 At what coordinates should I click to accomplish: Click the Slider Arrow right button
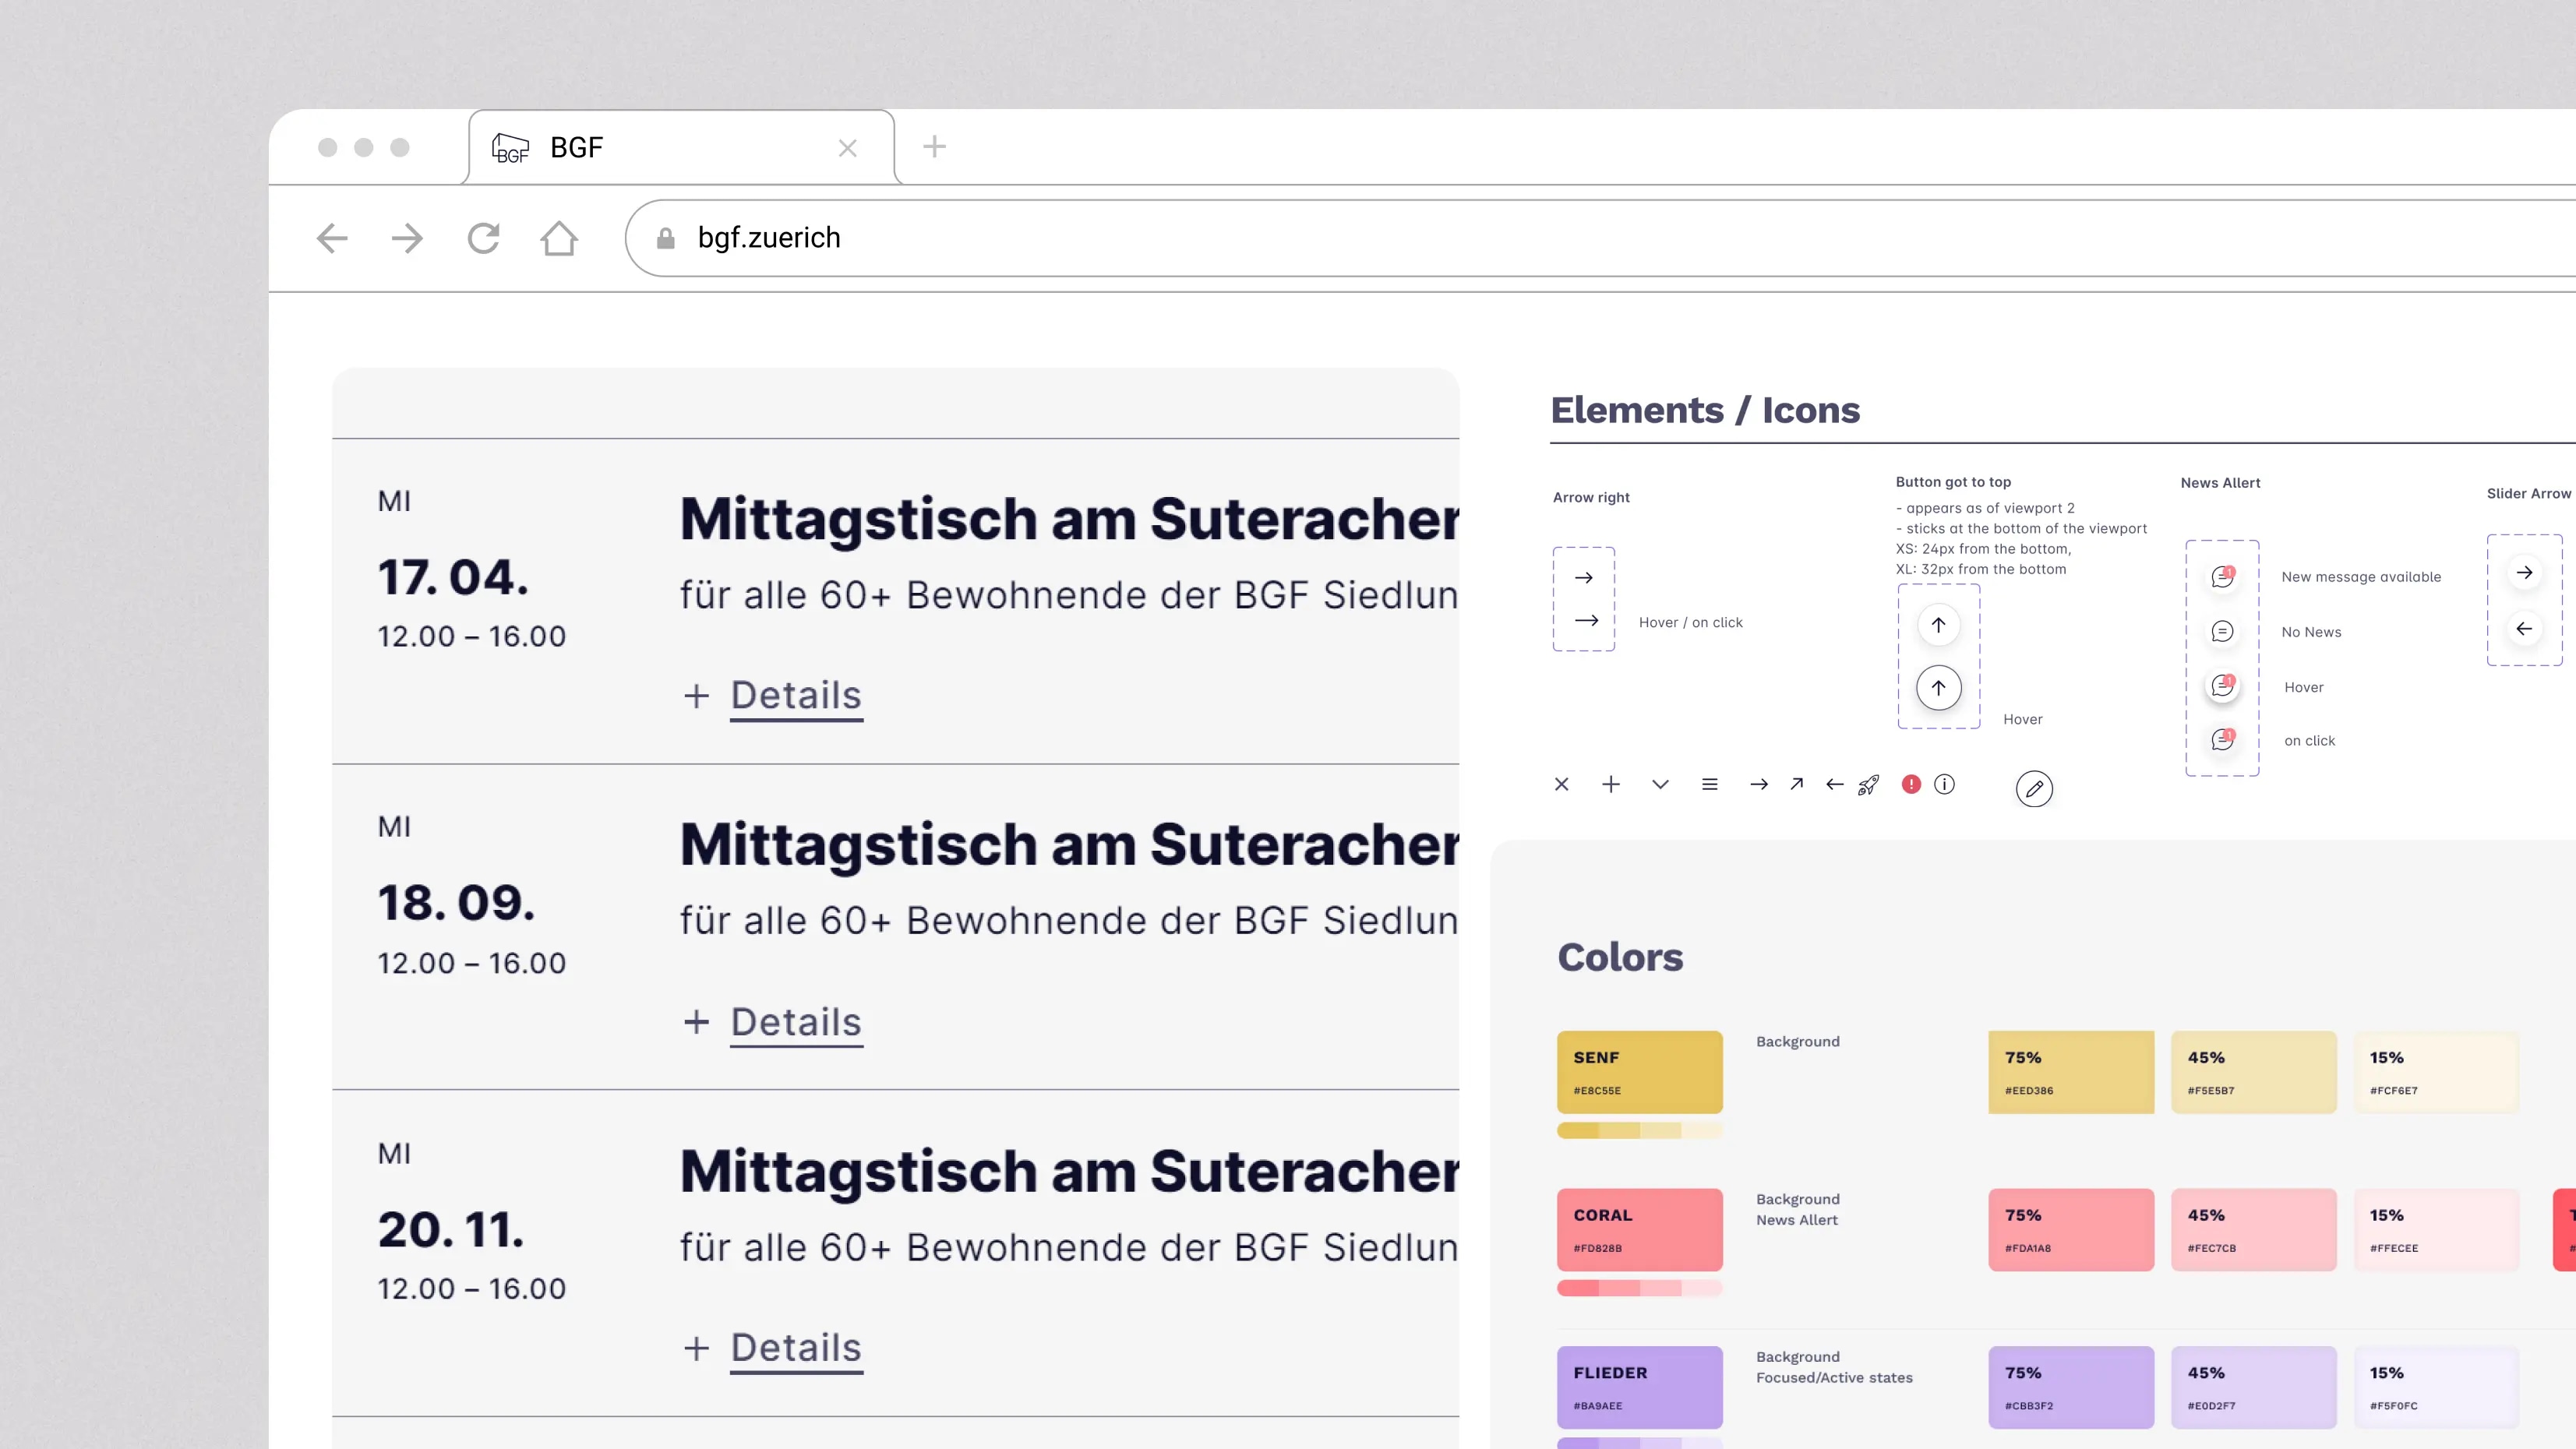coord(2524,573)
